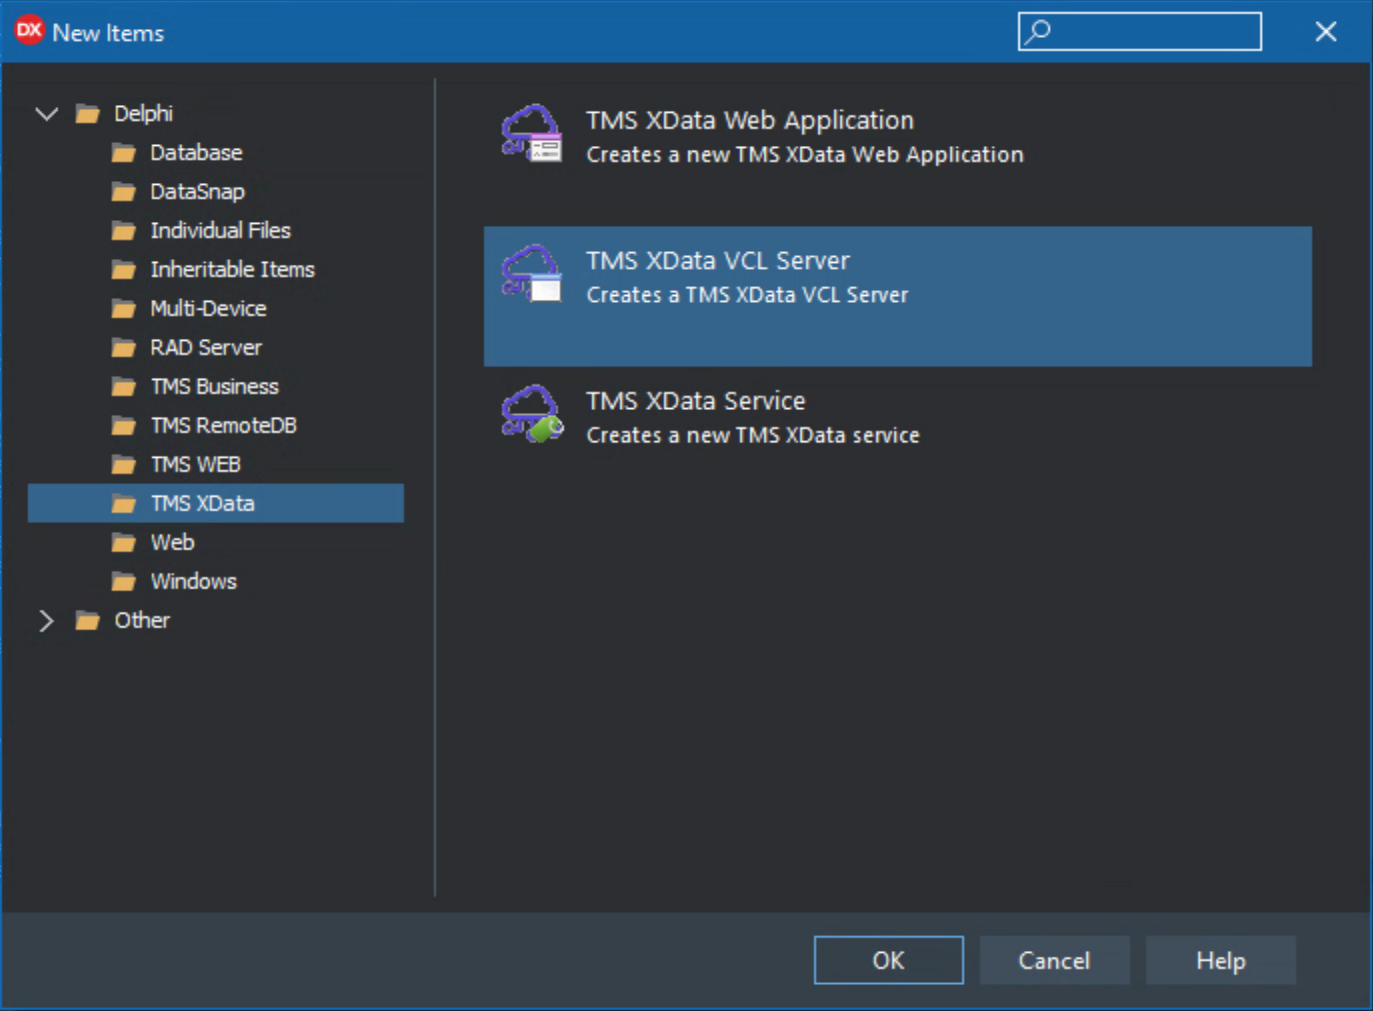Image resolution: width=1373 pixels, height=1011 pixels.
Task: Open the Help button
Action: pos(1221,960)
